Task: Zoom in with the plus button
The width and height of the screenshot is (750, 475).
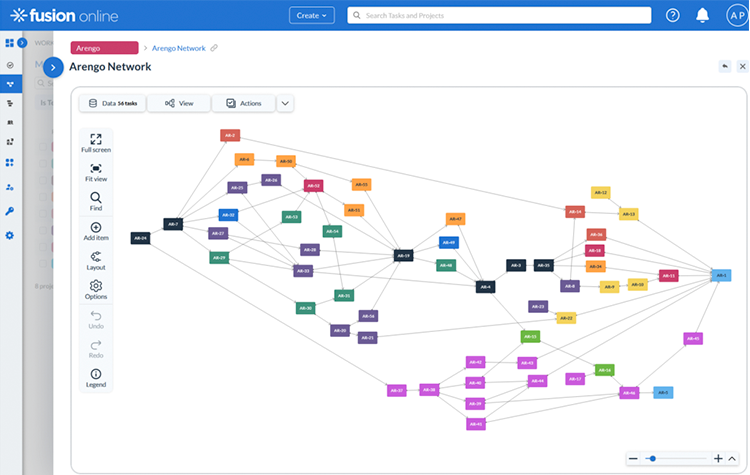Action: 718,458
